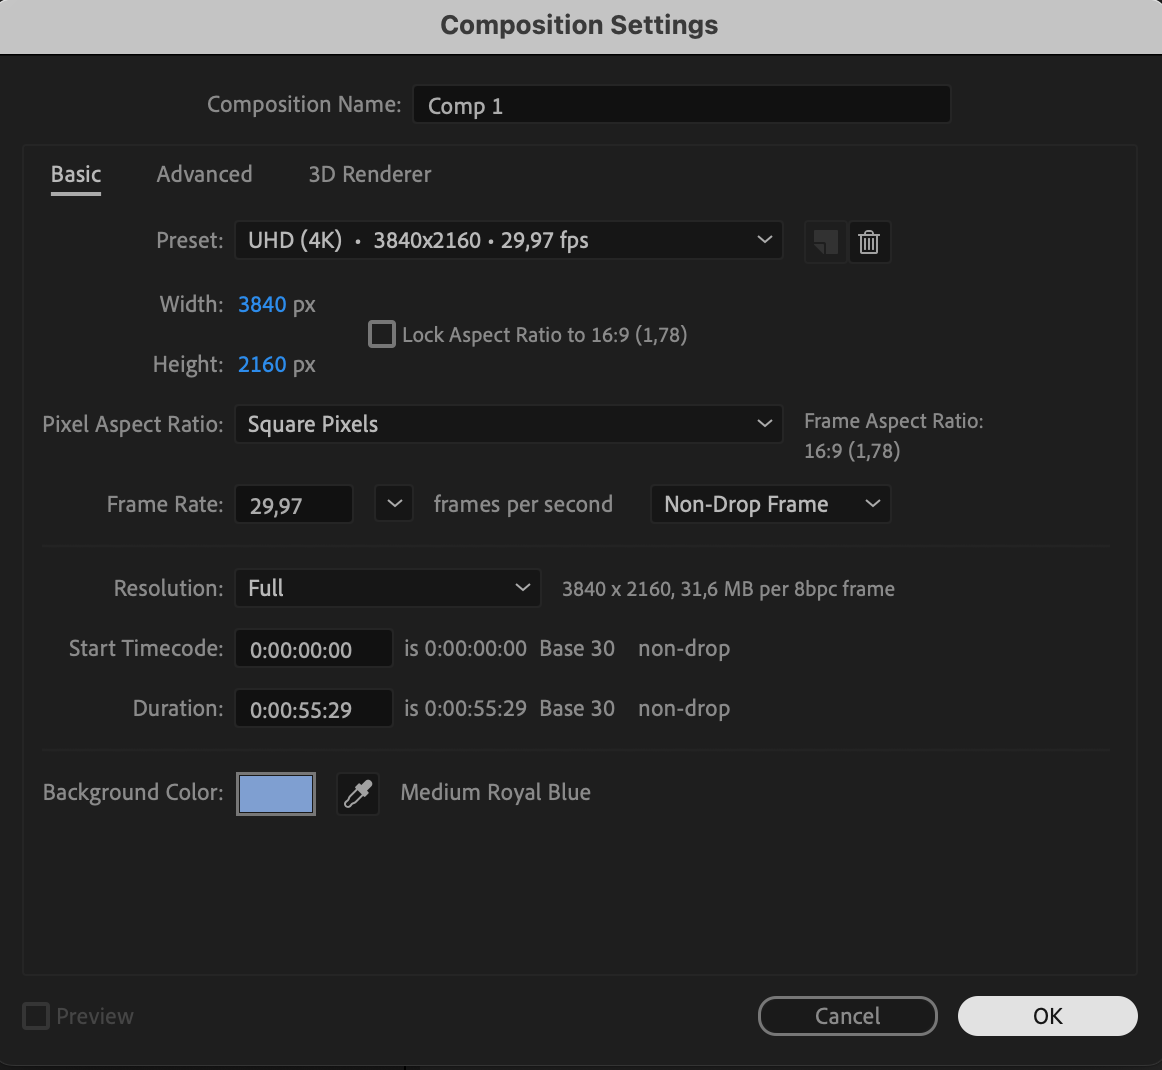Open the Resolution Full dropdown
This screenshot has width=1162, height=1070.
387,588
